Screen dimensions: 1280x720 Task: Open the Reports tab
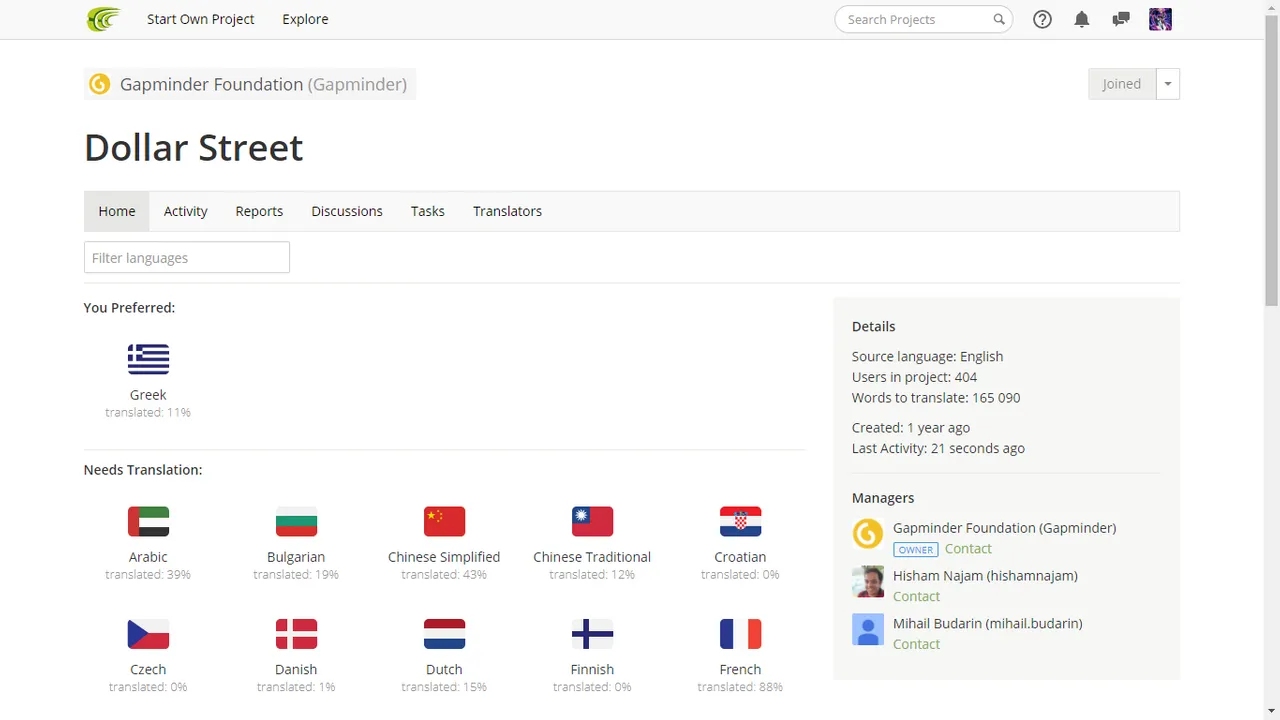(259, 211)
